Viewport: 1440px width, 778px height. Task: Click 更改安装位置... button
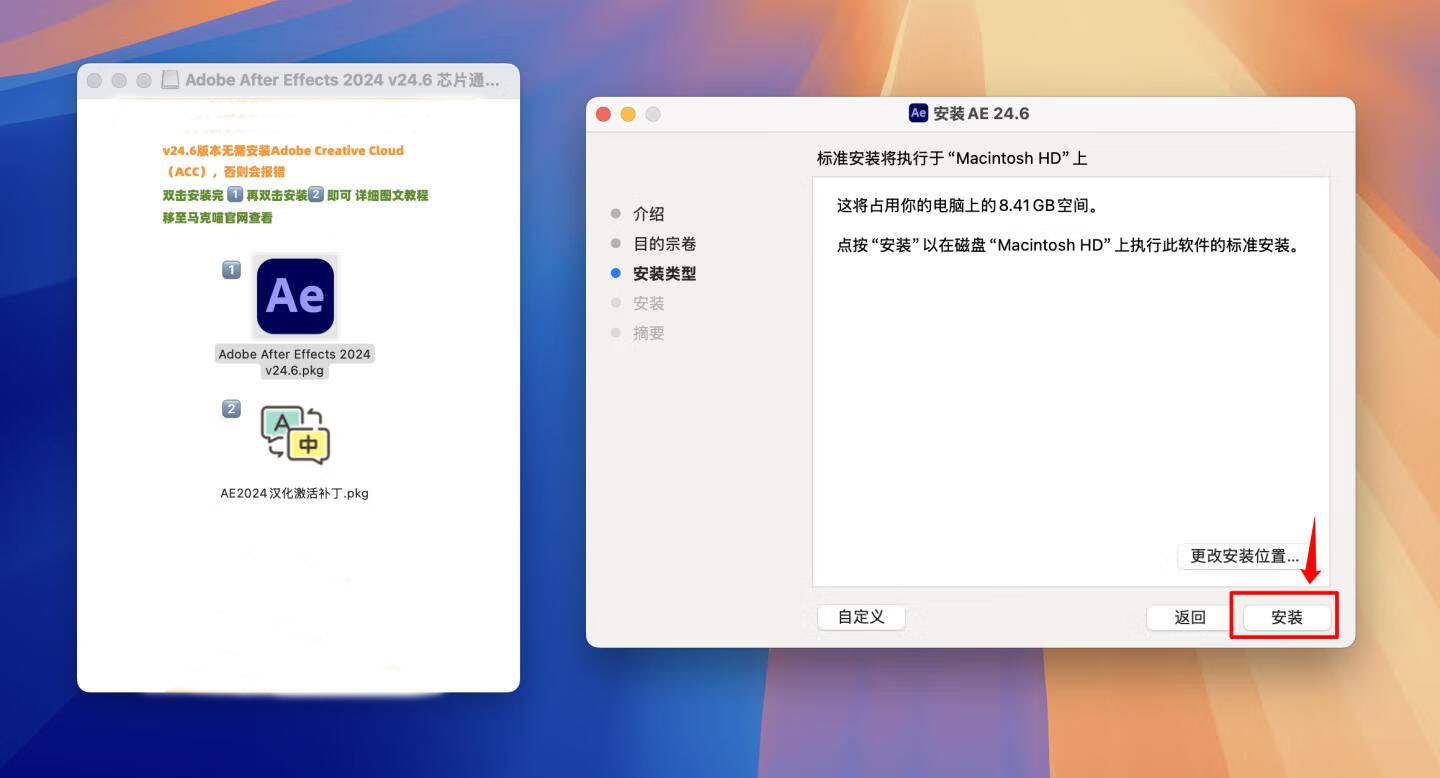[x=1244, y=555]
